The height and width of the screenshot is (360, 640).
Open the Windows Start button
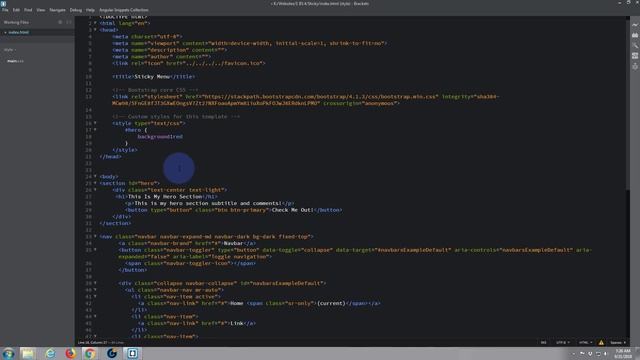pos(8,353)
